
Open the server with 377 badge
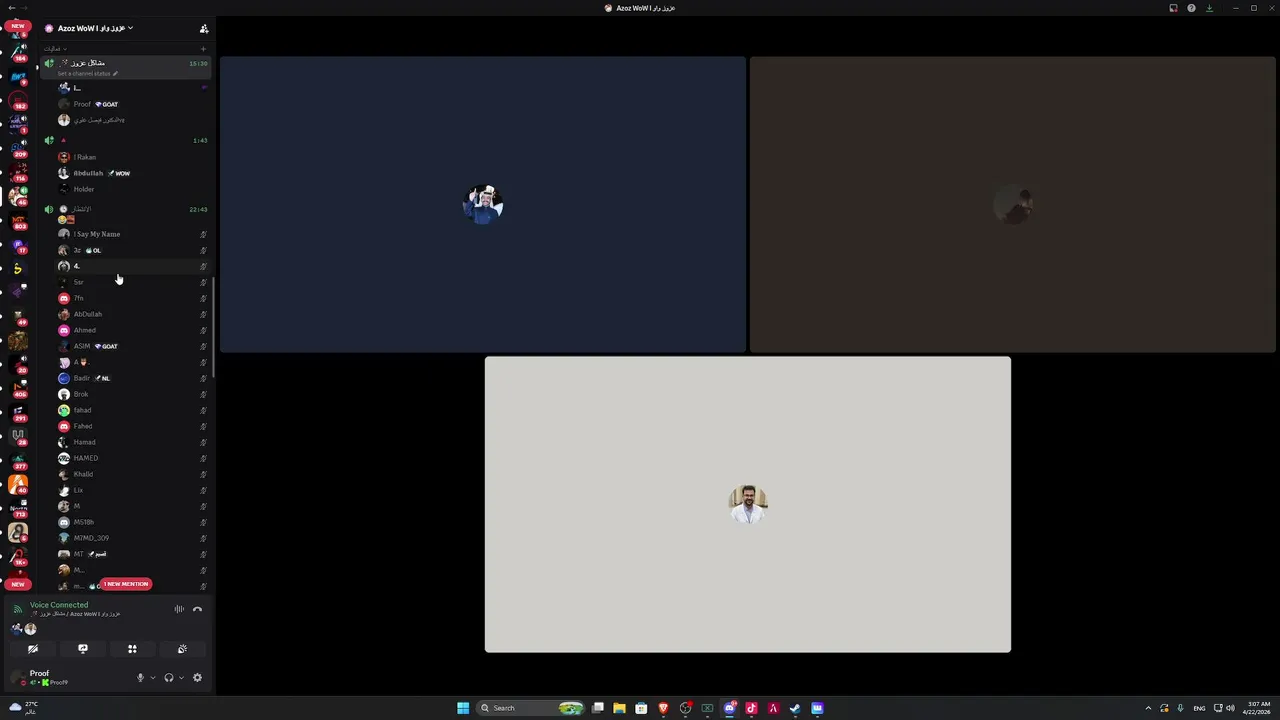coord(18,460)
